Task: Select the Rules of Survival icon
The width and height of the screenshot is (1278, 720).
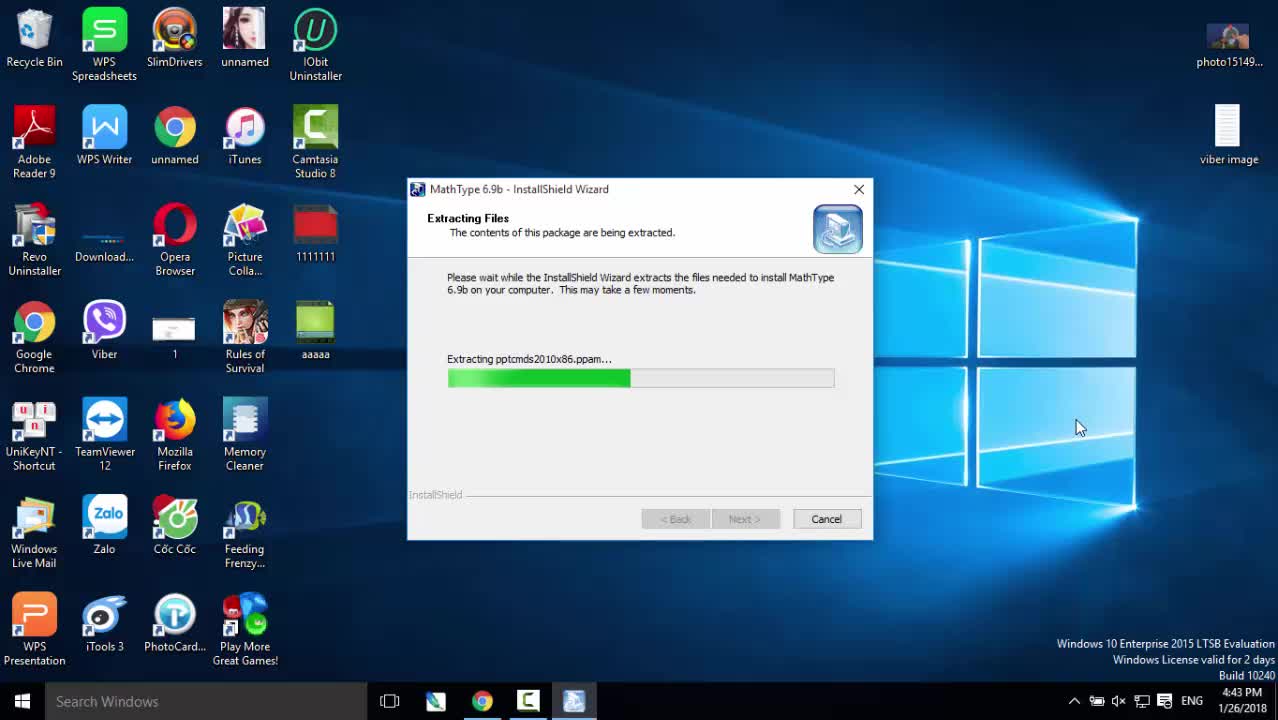Action: pos(245,337)
